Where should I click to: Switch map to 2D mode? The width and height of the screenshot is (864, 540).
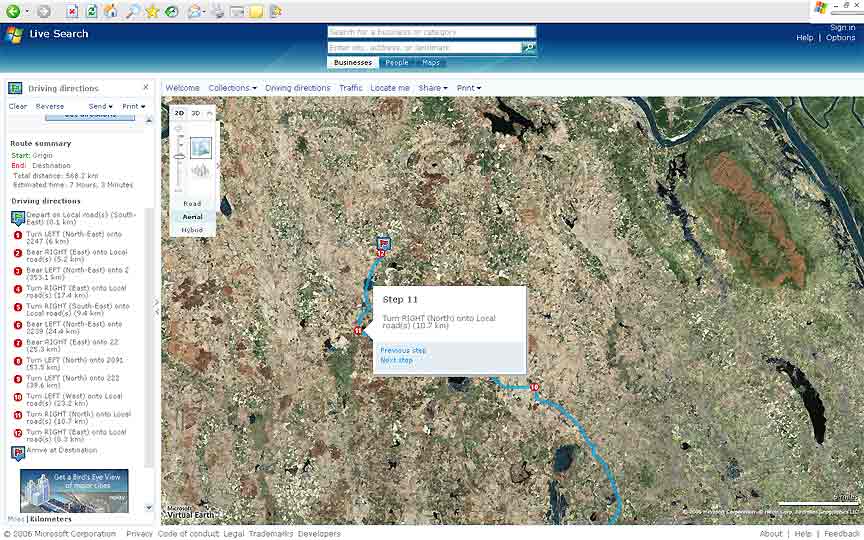click(179, 113)
